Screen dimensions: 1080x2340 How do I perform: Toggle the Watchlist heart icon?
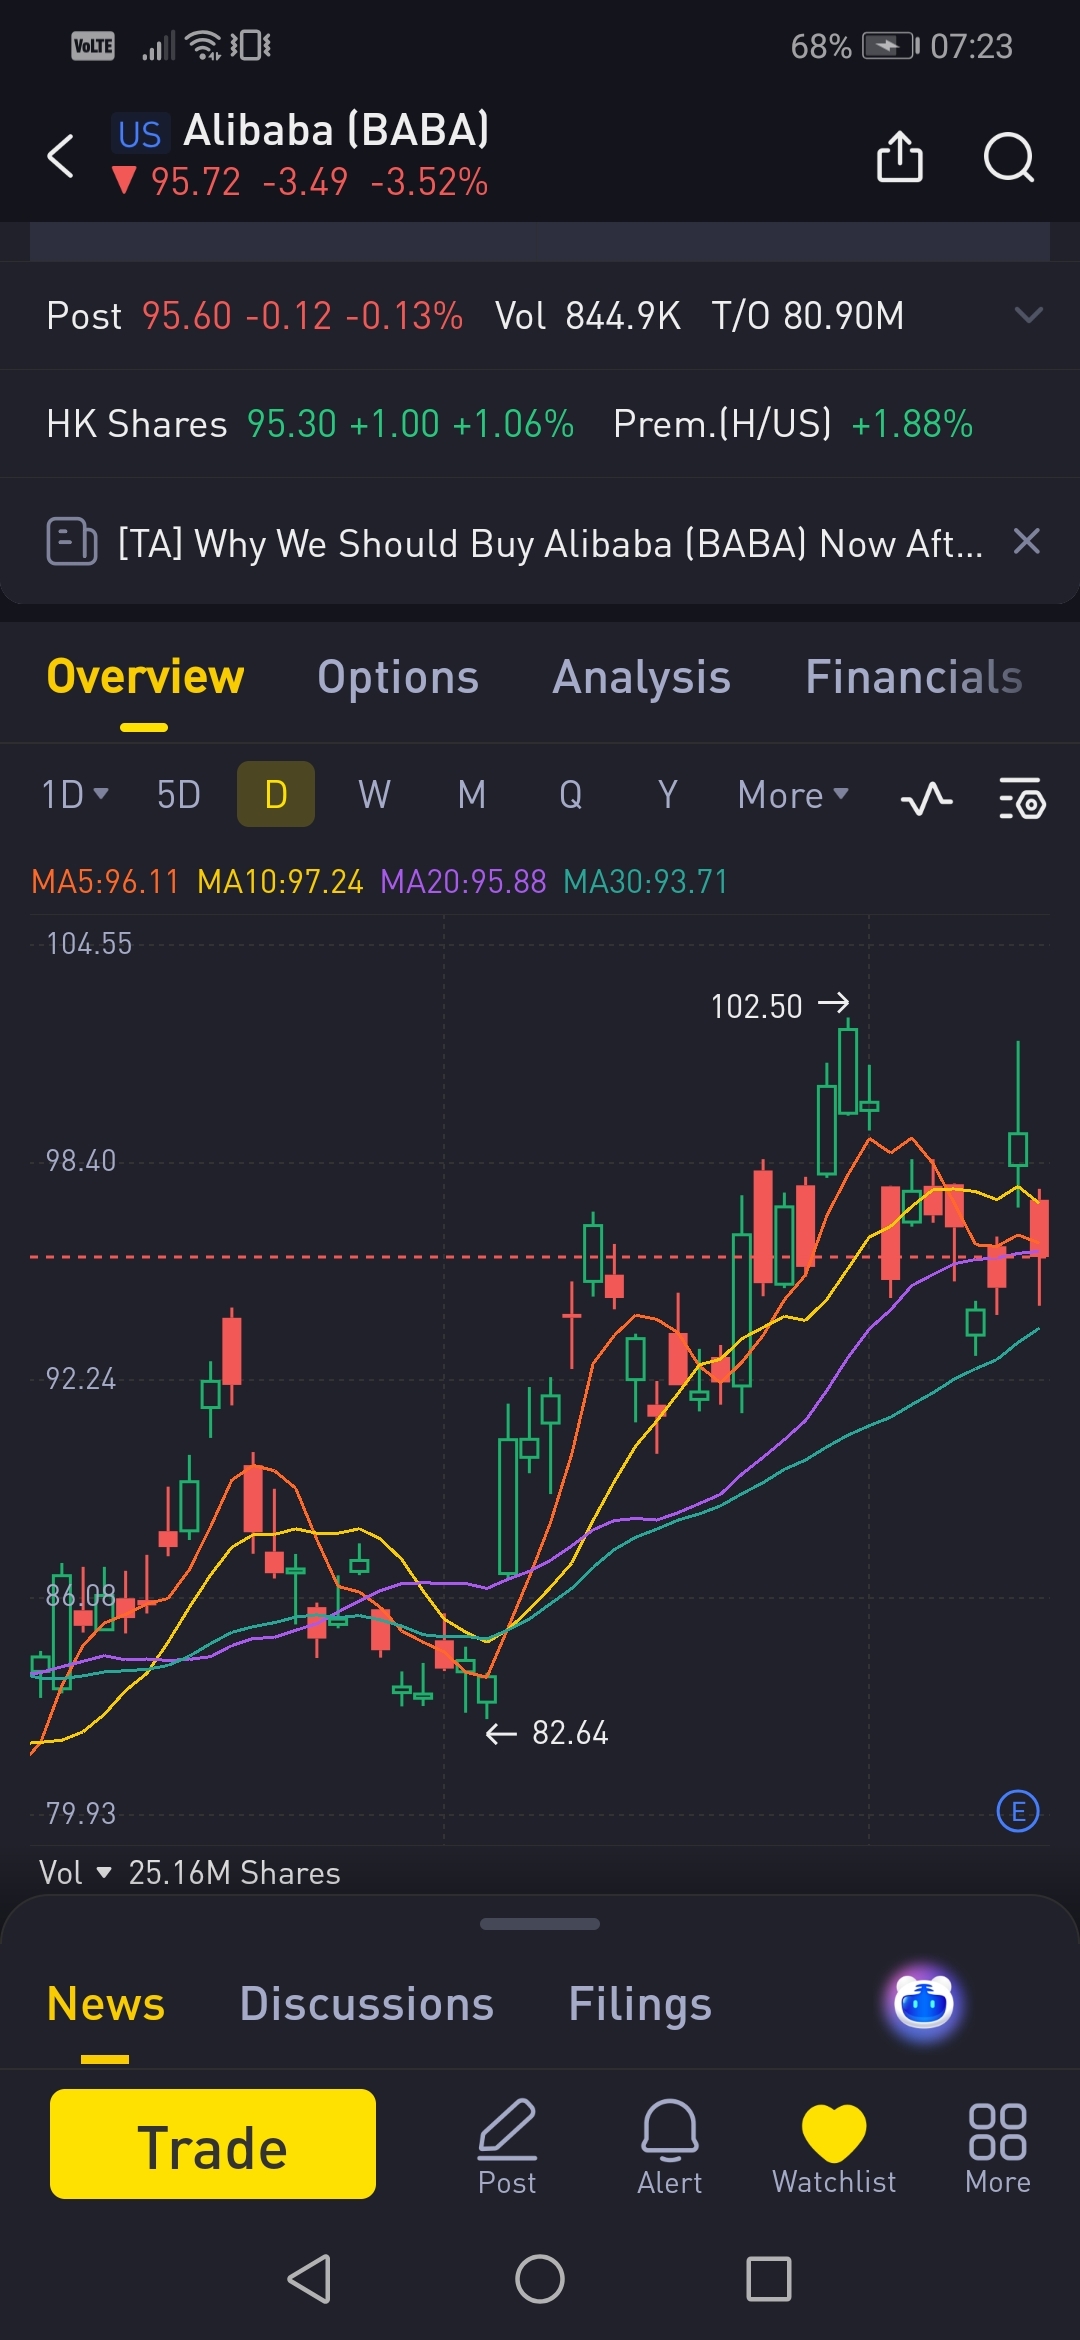(834, 2146)
